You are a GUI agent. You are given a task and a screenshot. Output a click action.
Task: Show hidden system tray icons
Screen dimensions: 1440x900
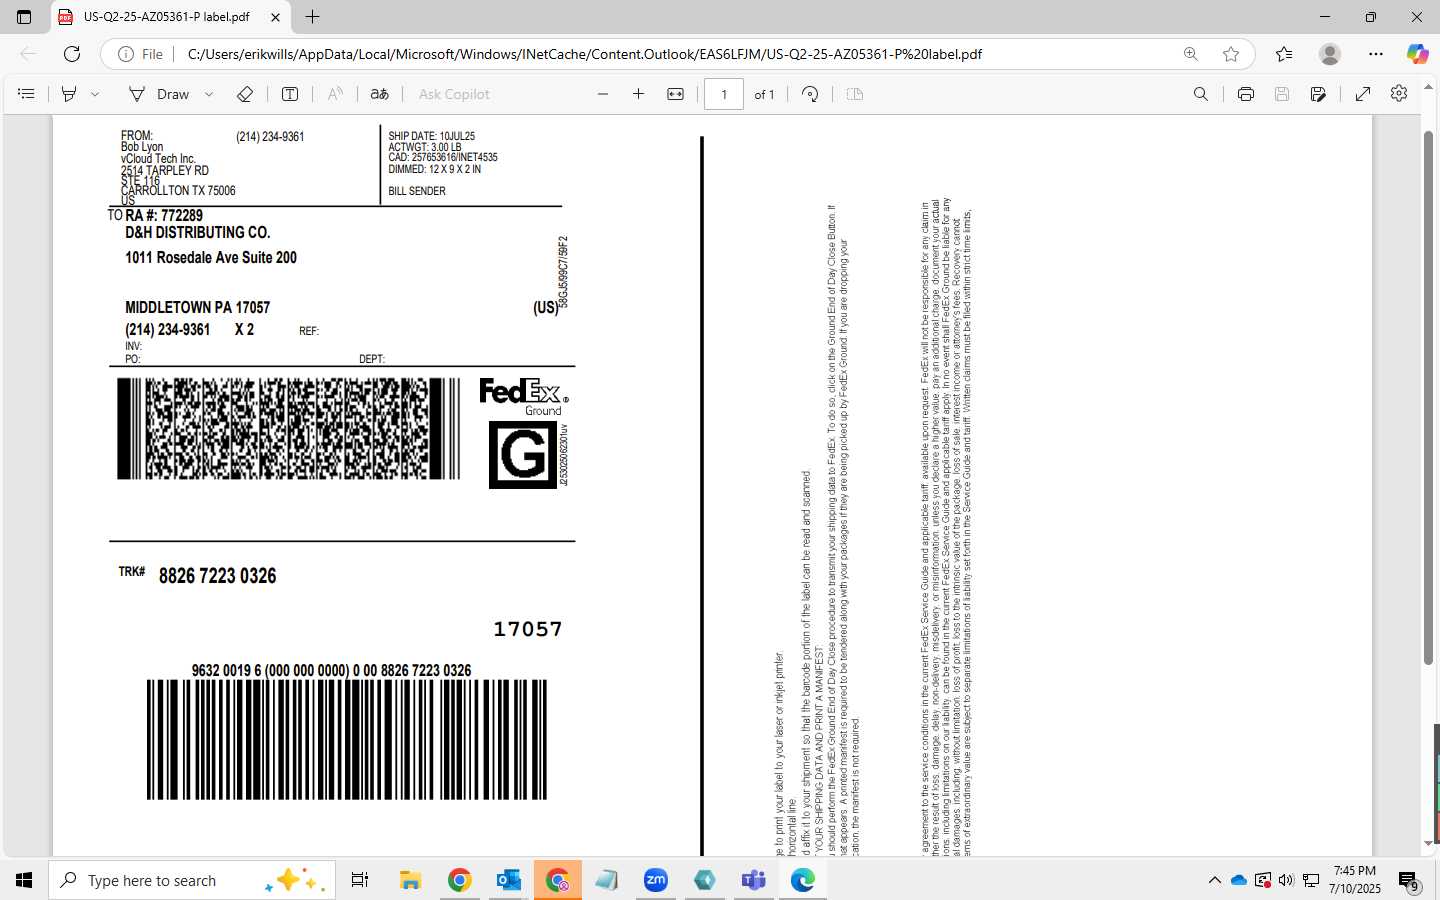tap(1215, 880)
